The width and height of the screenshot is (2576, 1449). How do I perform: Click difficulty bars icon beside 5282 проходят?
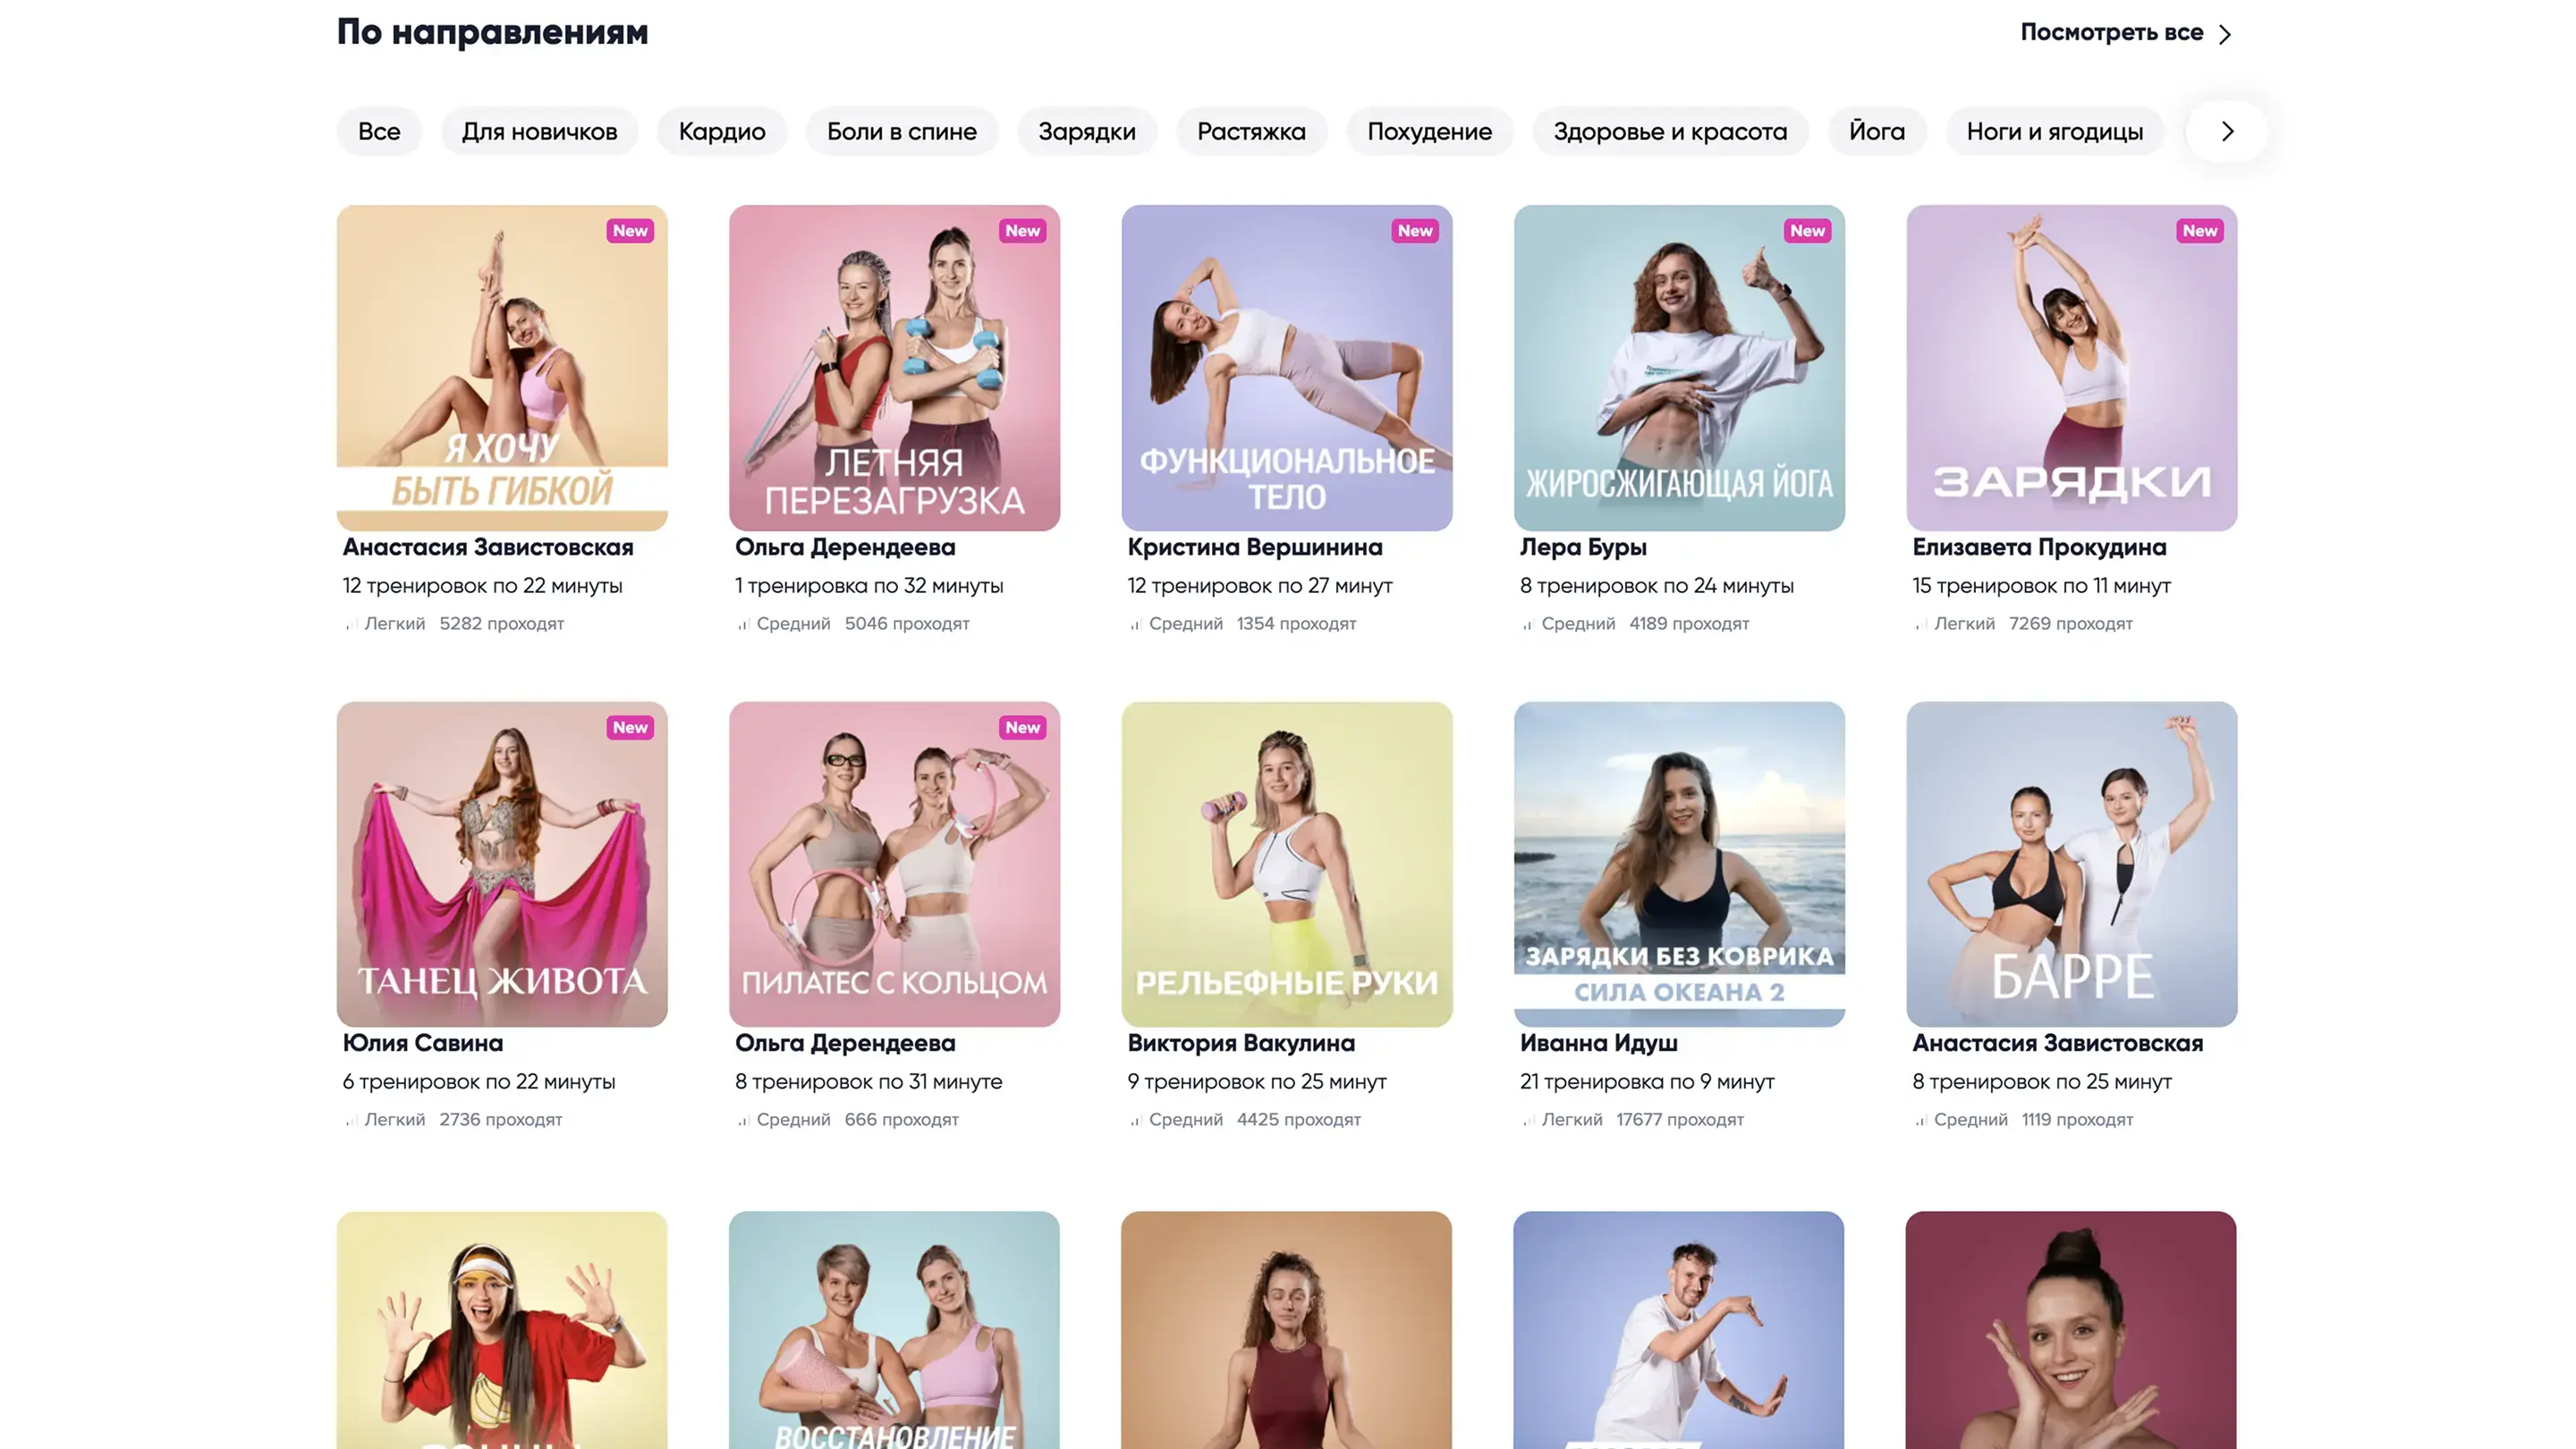(x=350, y=624)
